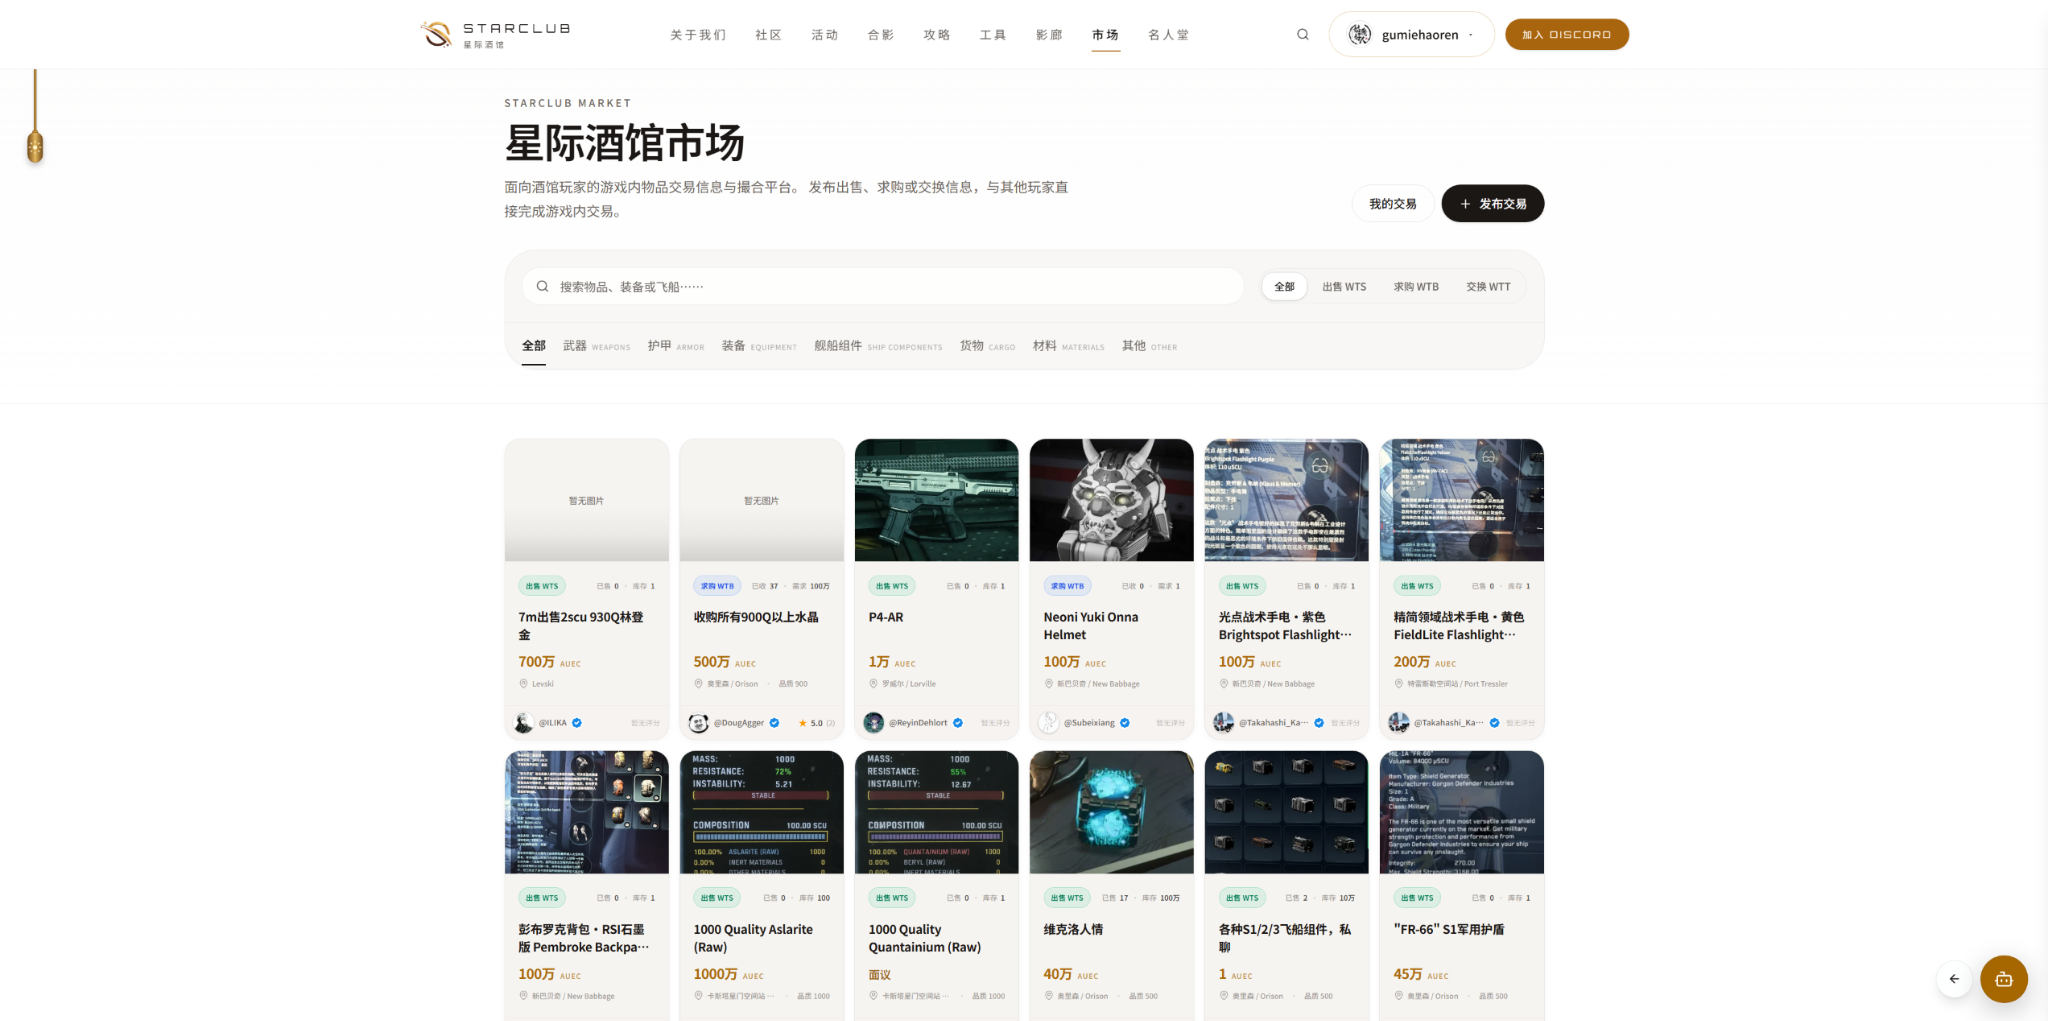Open the 收购所有900Q以上水晶 listing title

pos(756,617)
